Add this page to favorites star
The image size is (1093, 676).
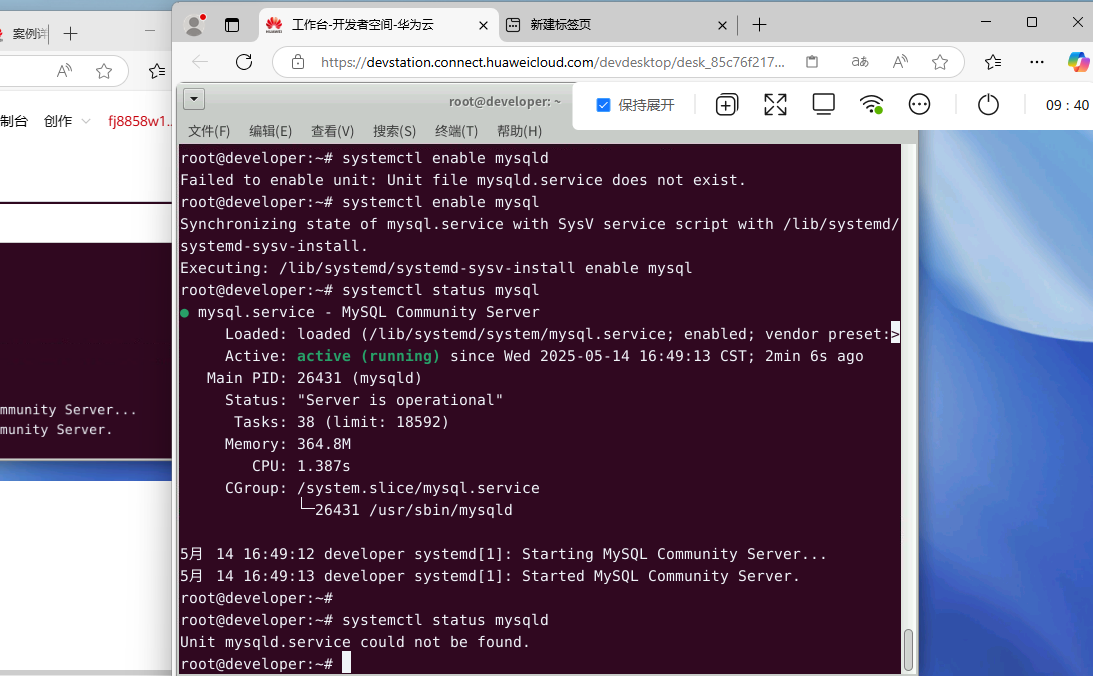click(940, 62)
